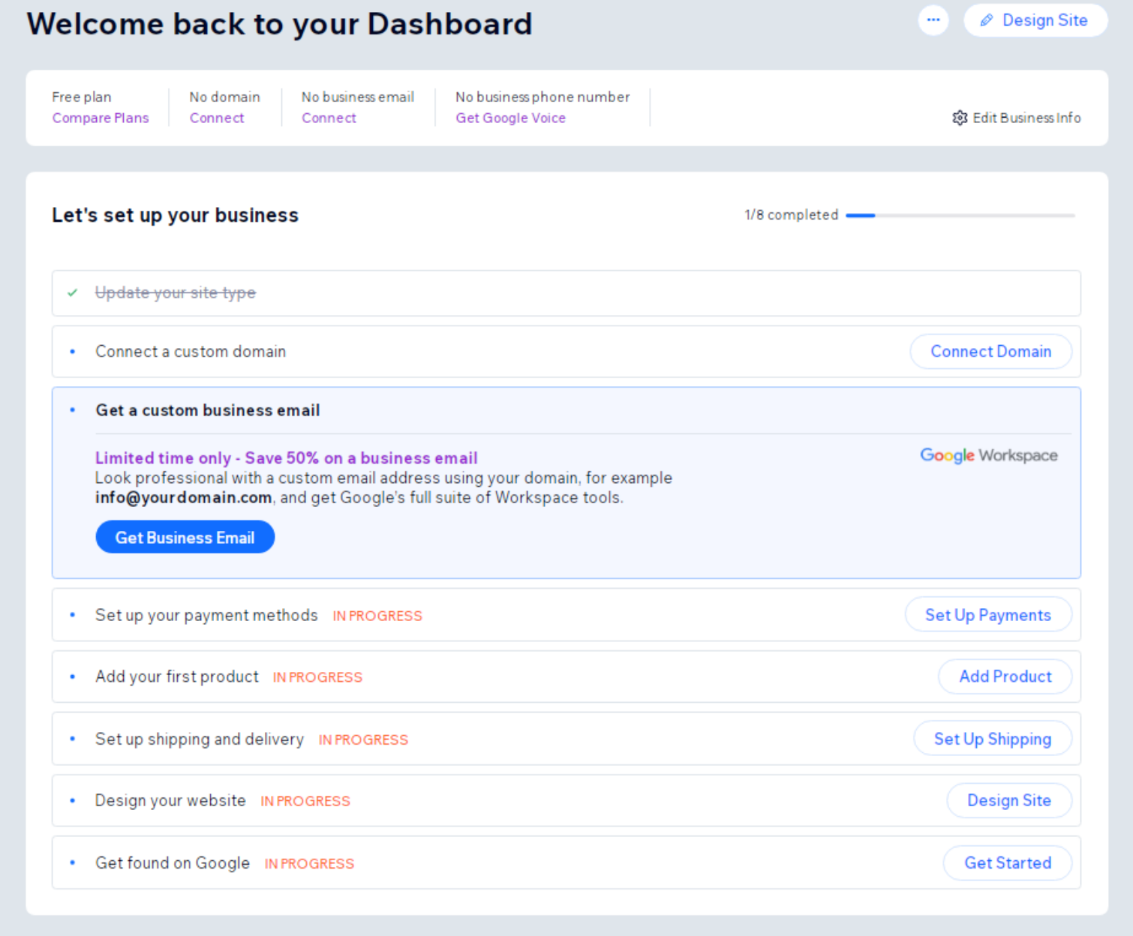Expand the Set up your payment methods step

206,615
